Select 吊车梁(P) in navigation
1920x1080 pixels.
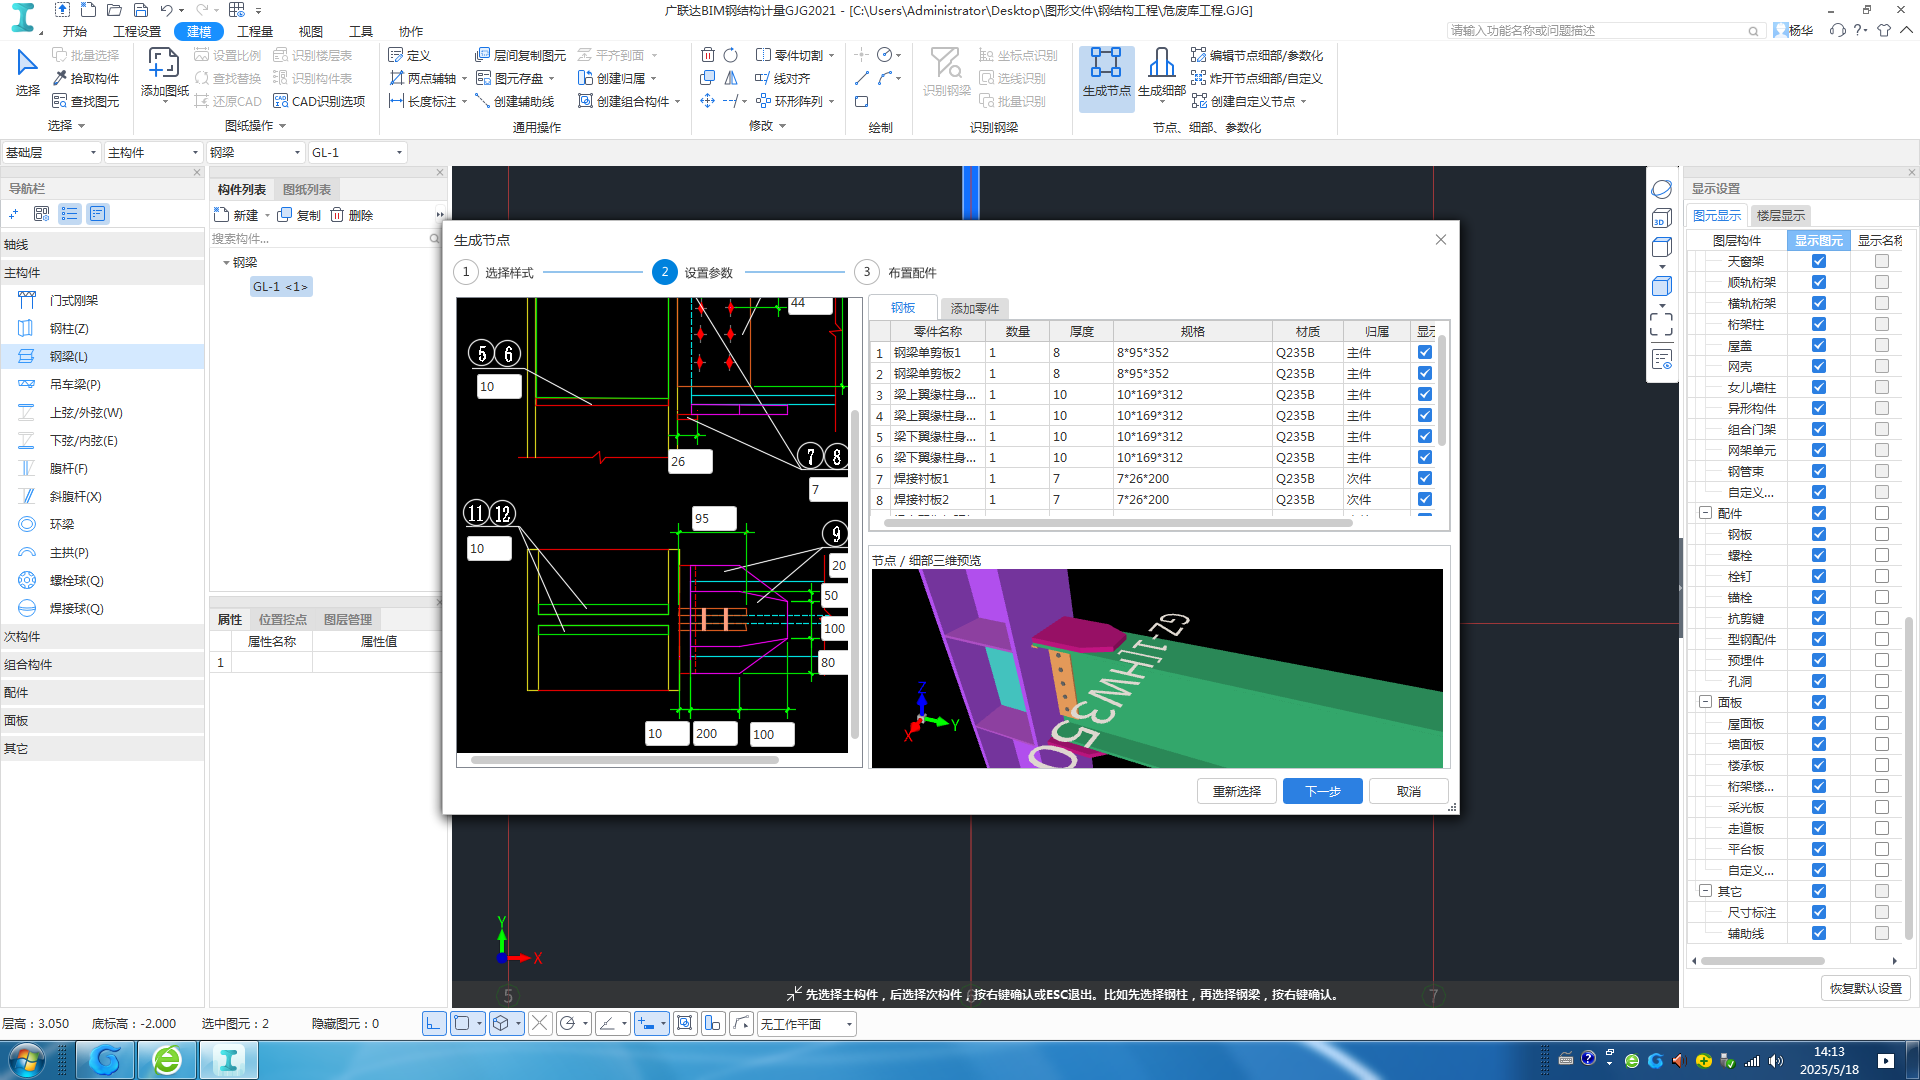point(75,384)
